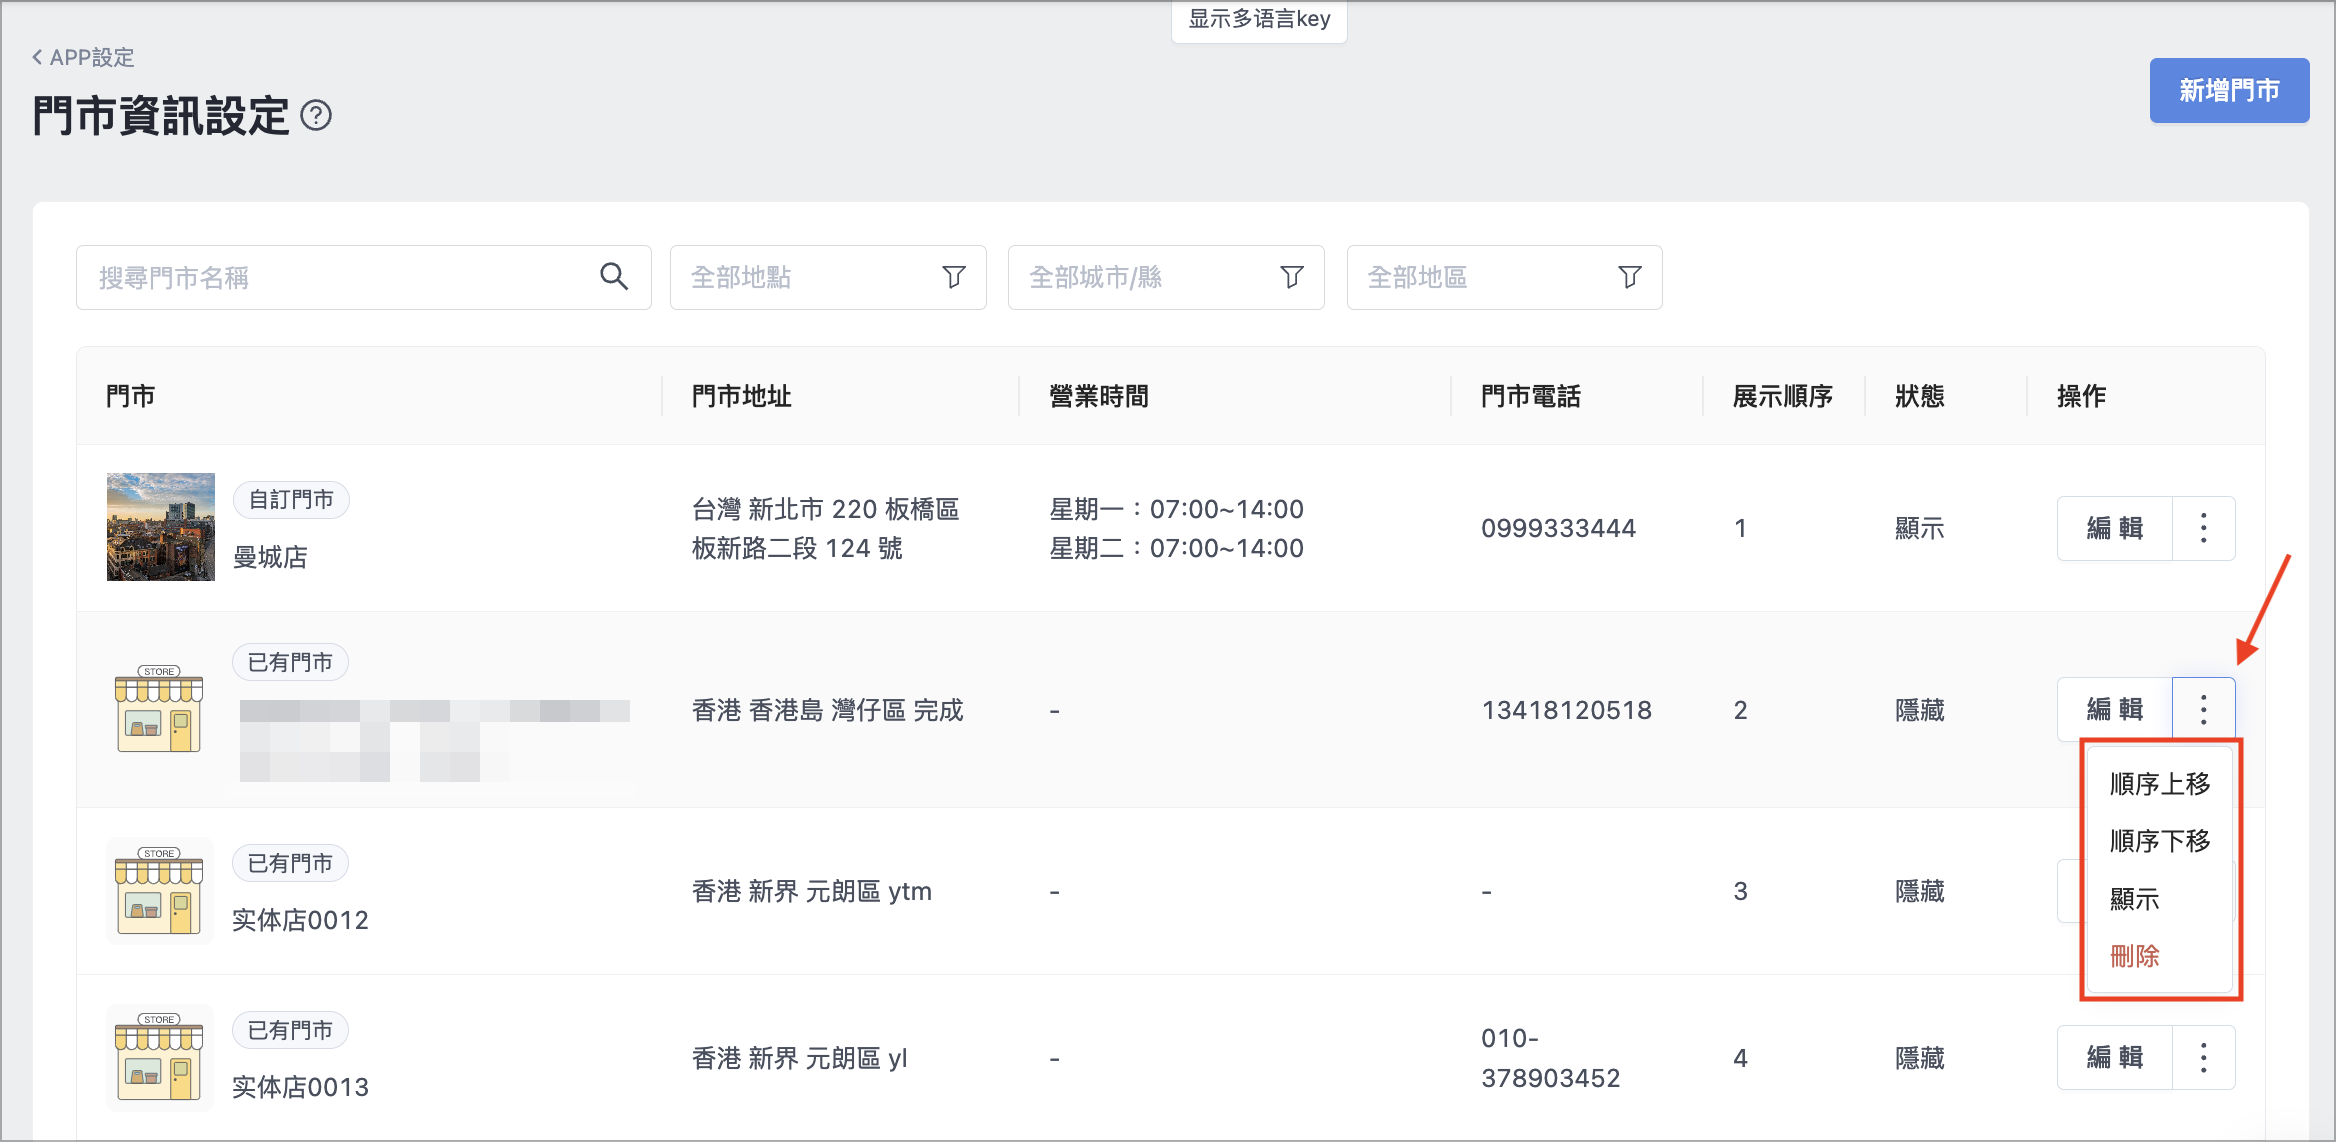
Task: Select 順序下移 from the menu
Action: point(2160,841)
